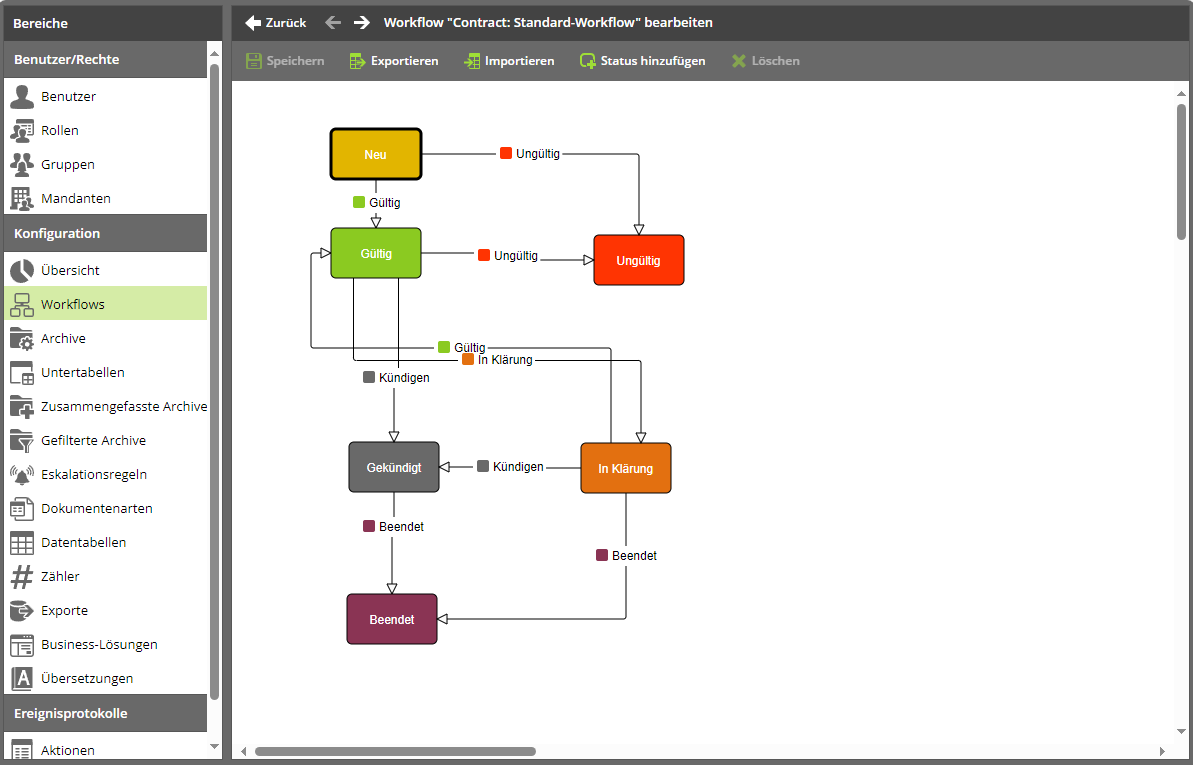
Task: Open the Archive menu entry
Action: click(105, 338)
